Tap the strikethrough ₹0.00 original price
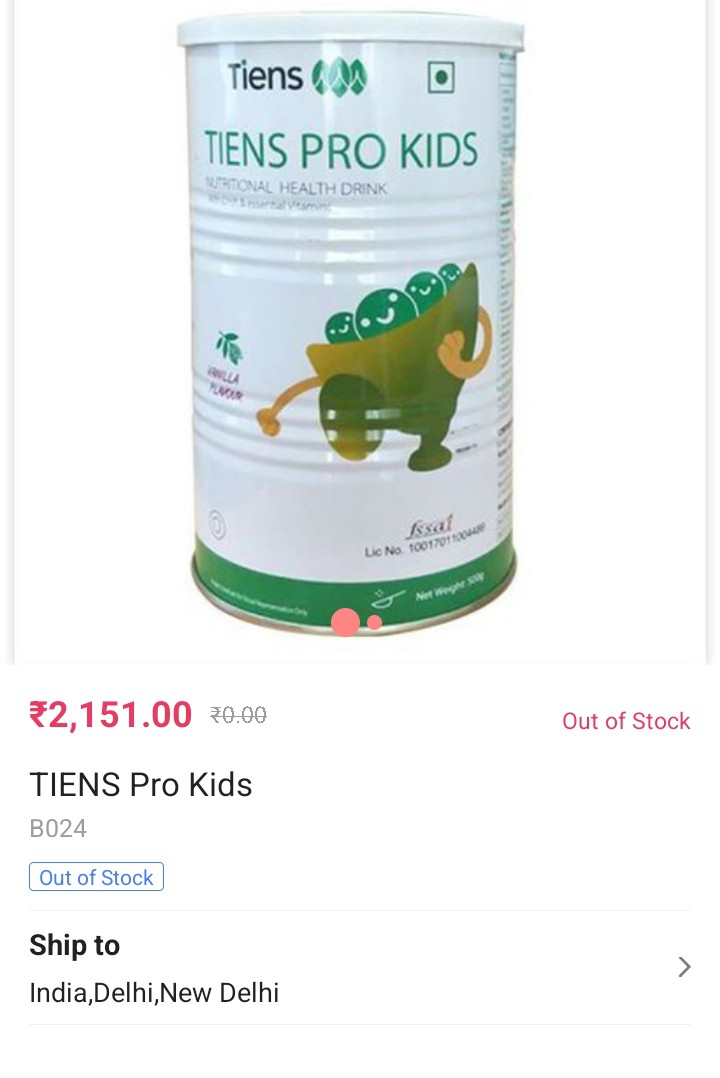720x1078 pixels. [x=238, y=715]
